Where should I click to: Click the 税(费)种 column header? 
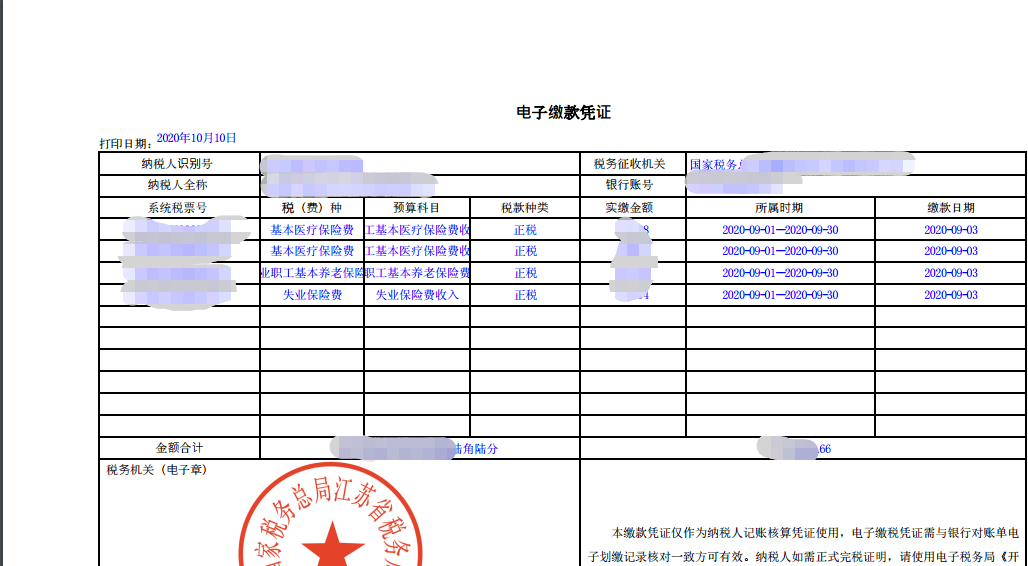coord(312,208)
